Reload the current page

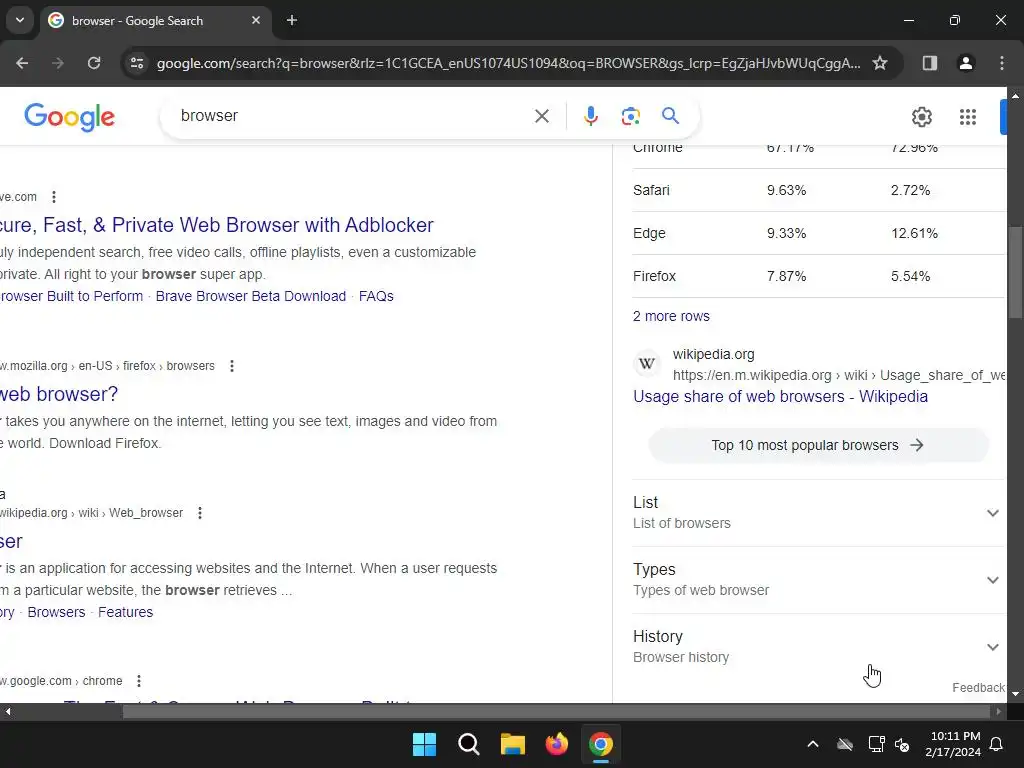click(94, 63)
